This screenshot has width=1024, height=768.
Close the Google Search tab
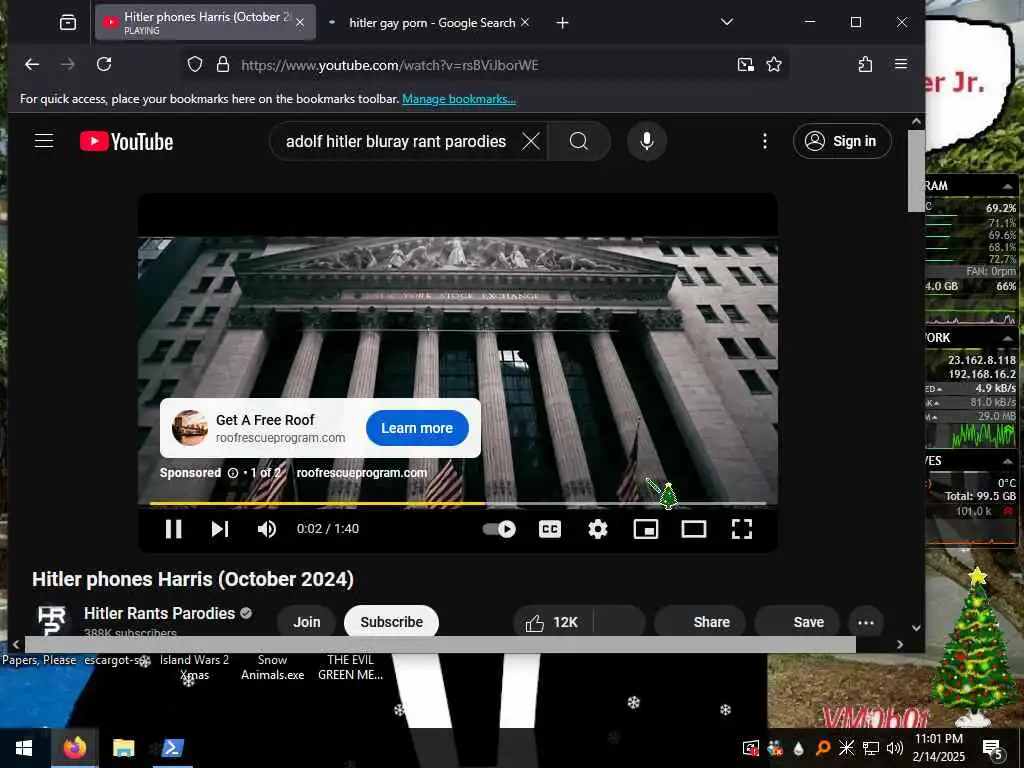pyautogui.click(x=525, y=22)
